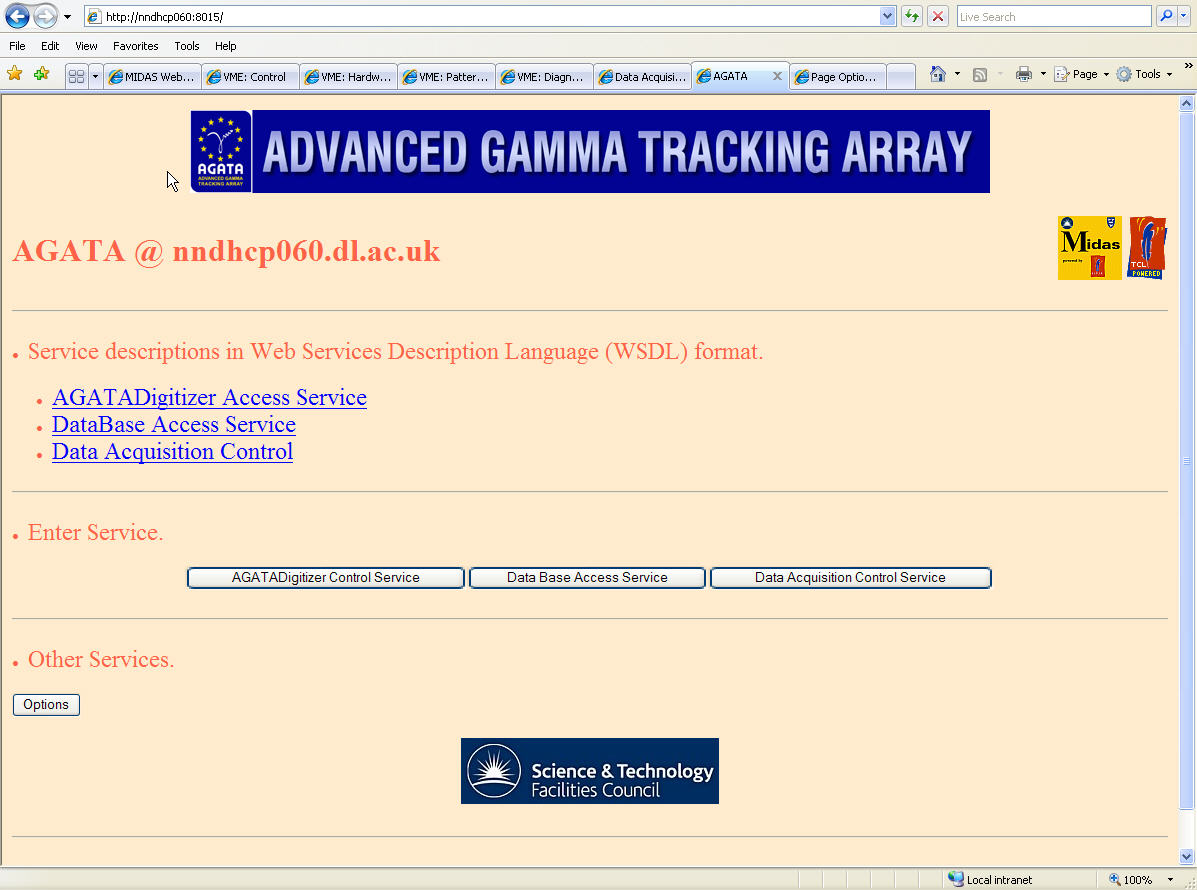Click the RSS feeds icon

coord(980,74)
